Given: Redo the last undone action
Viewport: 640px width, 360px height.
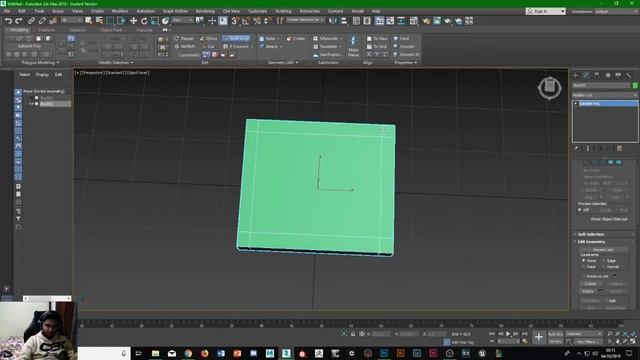Looking at the screenshot, I should click(19, 21).
